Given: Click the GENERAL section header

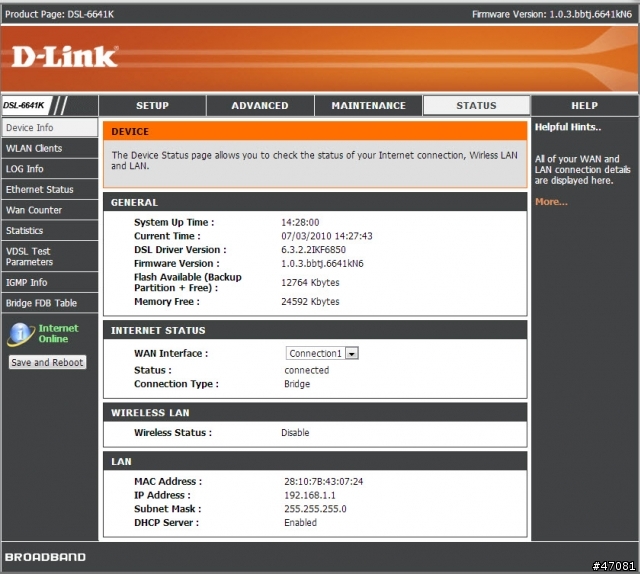Looking at the screenshot, I should pyautogui.click(x=315, y=202).
